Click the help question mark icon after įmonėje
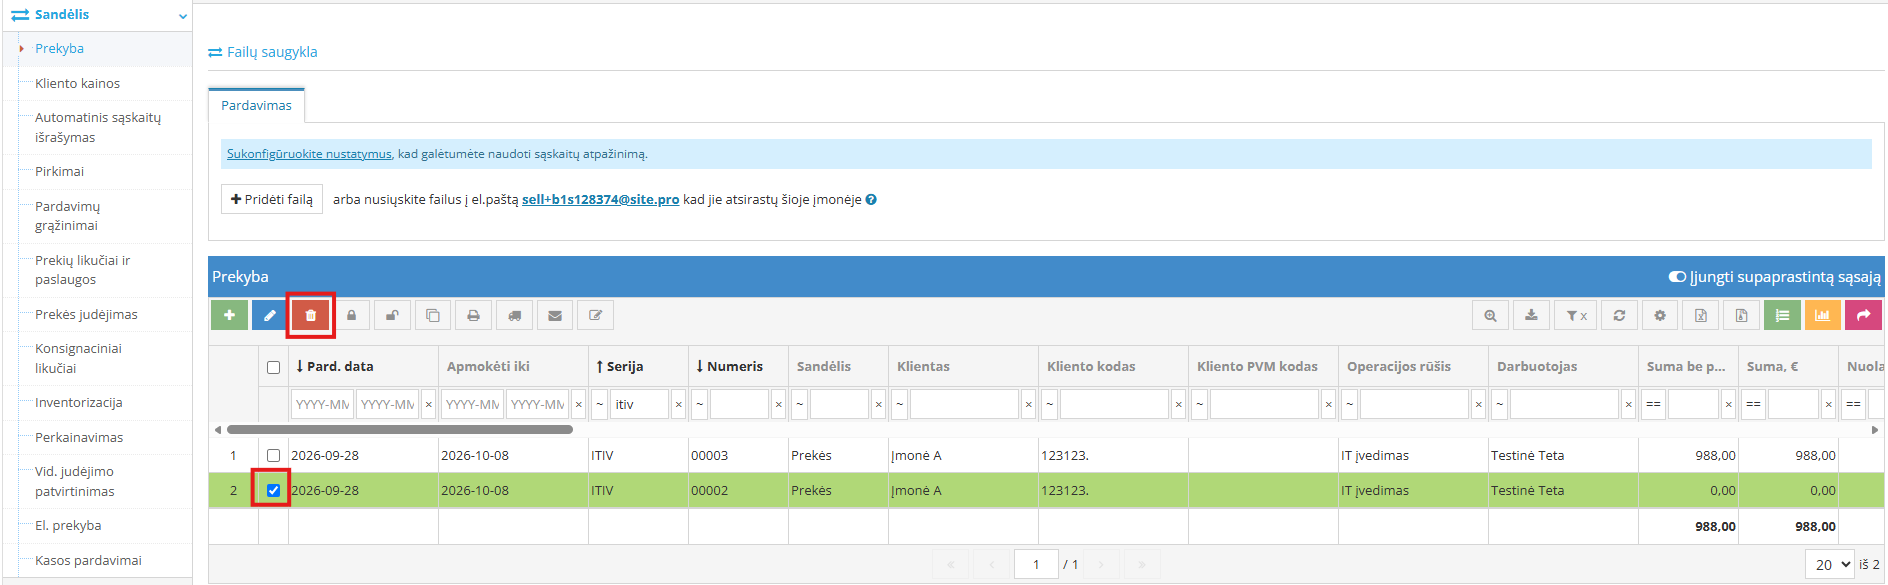Screen dimensions: 1888x585 point(871,199)
